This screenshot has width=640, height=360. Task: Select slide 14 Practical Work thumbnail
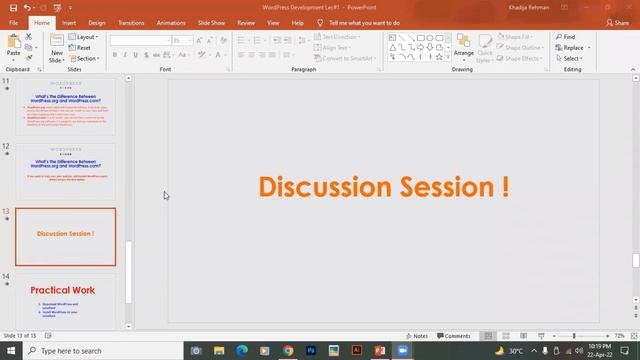[x=65, y=301]
